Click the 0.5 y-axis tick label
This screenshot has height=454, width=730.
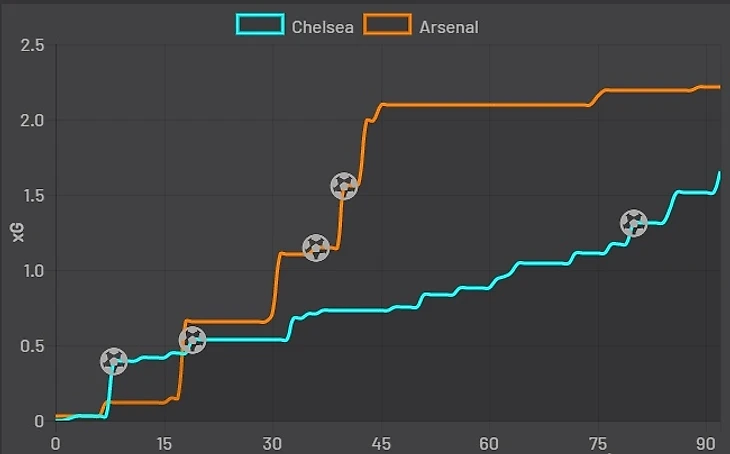point(32,347)
